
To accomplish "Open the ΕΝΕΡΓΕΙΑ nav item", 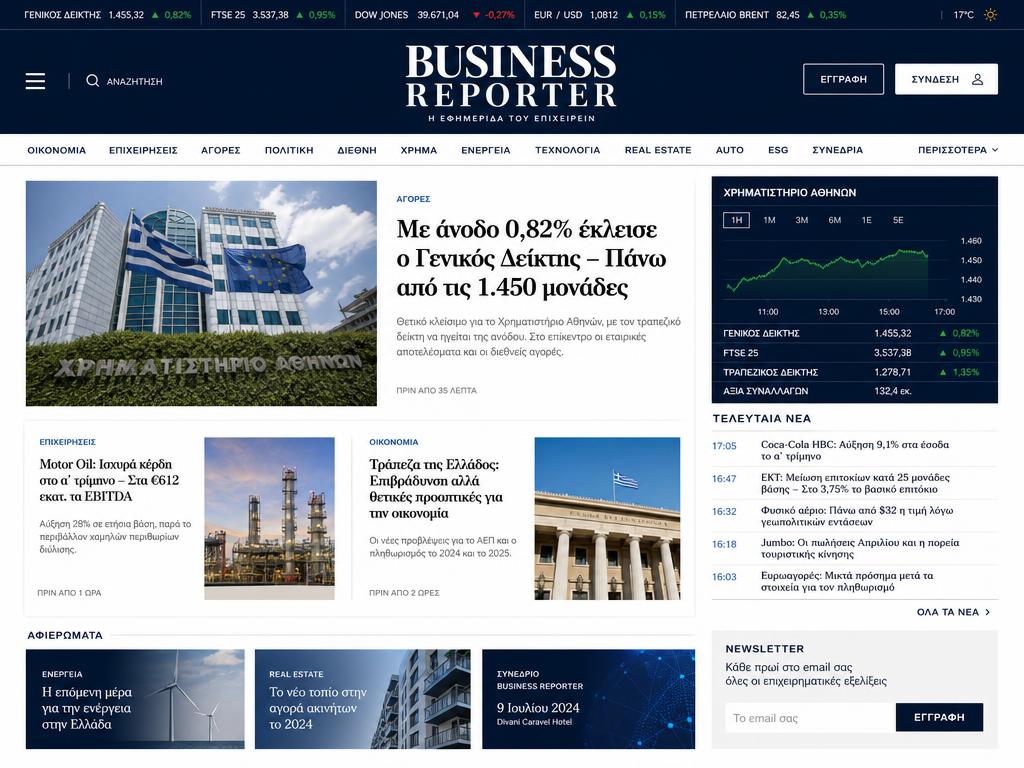I will (485, 150).
